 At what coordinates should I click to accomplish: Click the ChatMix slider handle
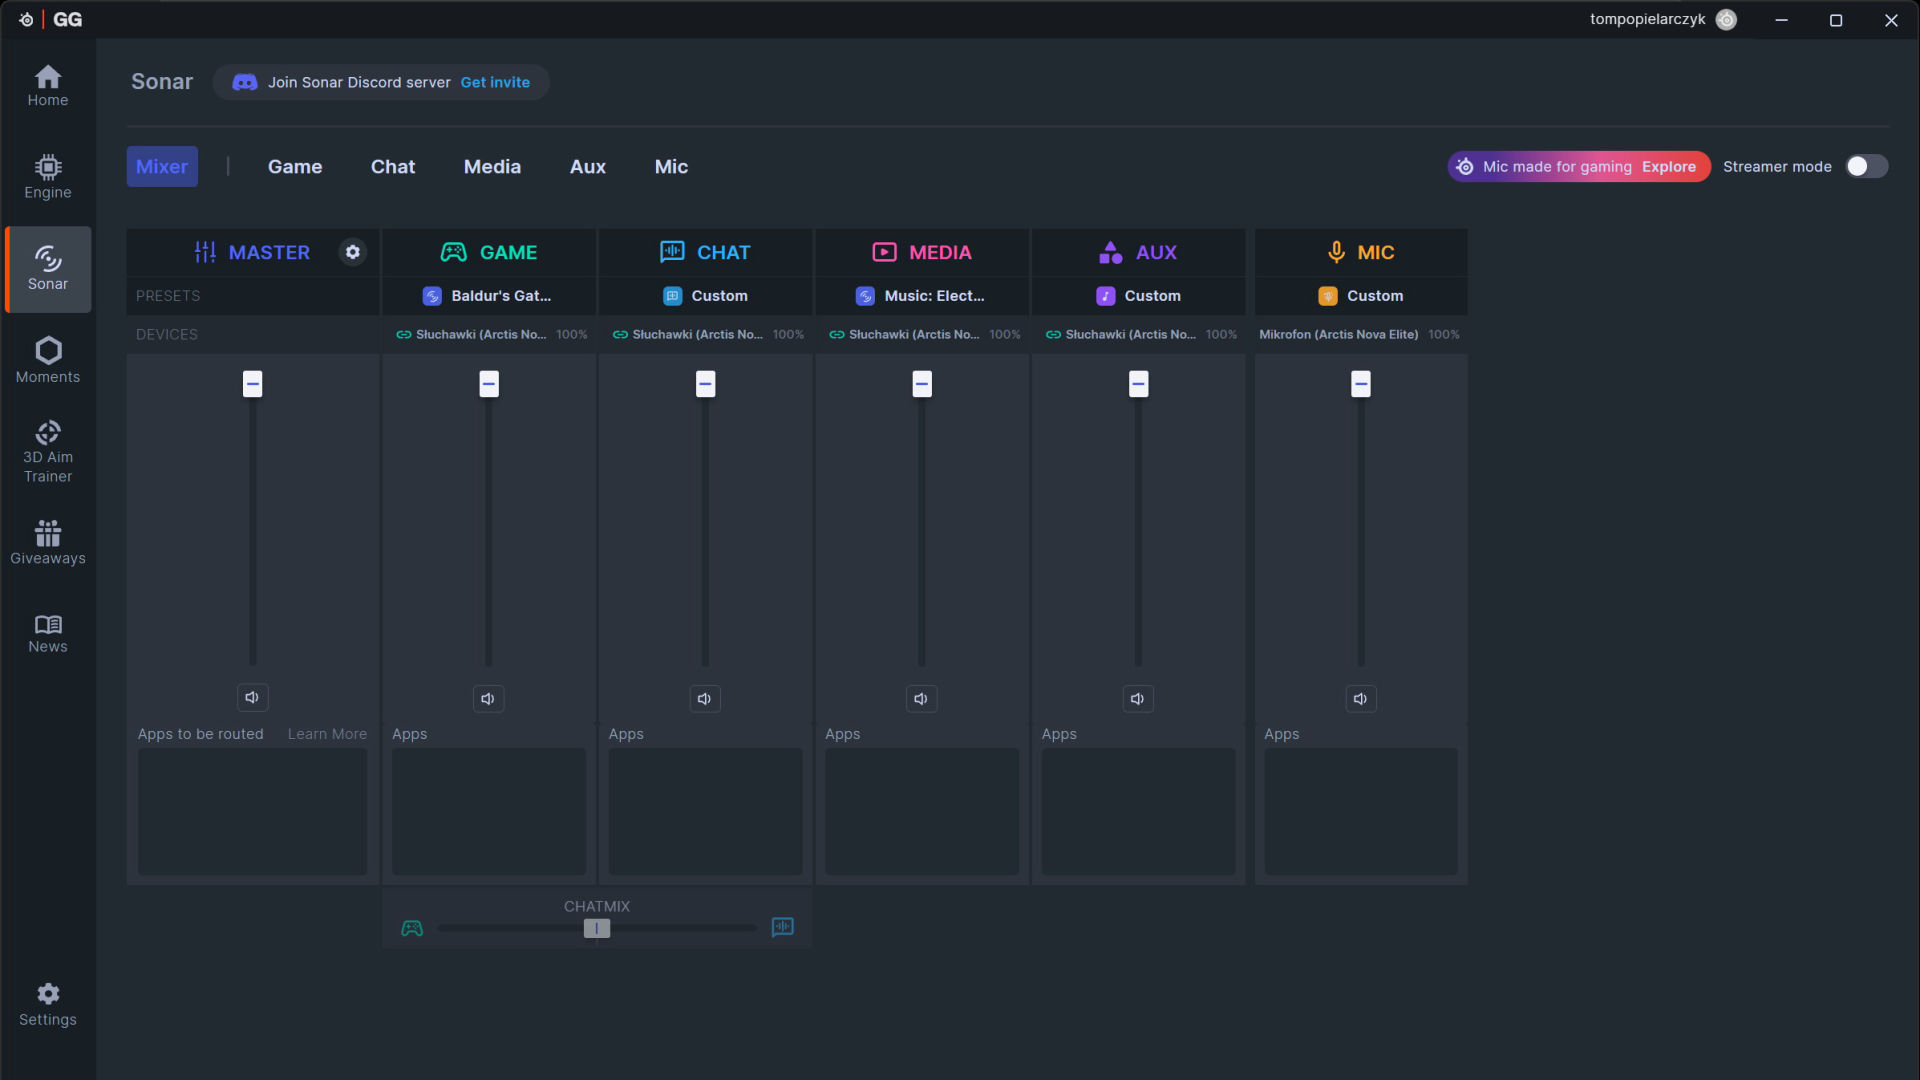(597, 928)
